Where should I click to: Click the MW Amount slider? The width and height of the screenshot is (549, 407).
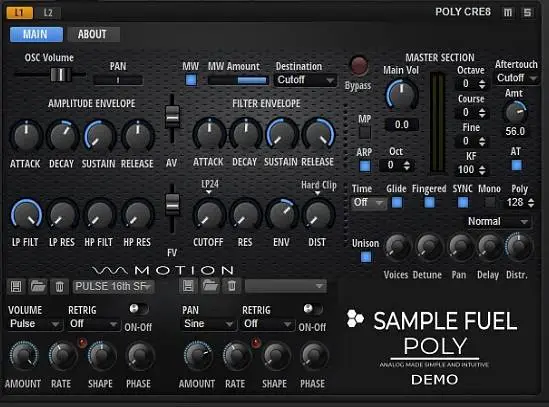click(238, 80)
